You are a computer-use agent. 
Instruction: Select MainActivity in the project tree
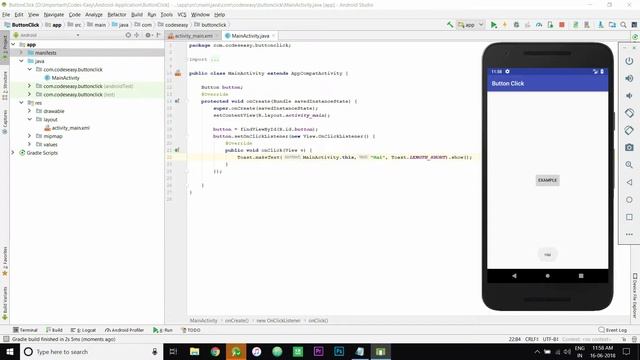click(62, 78)
